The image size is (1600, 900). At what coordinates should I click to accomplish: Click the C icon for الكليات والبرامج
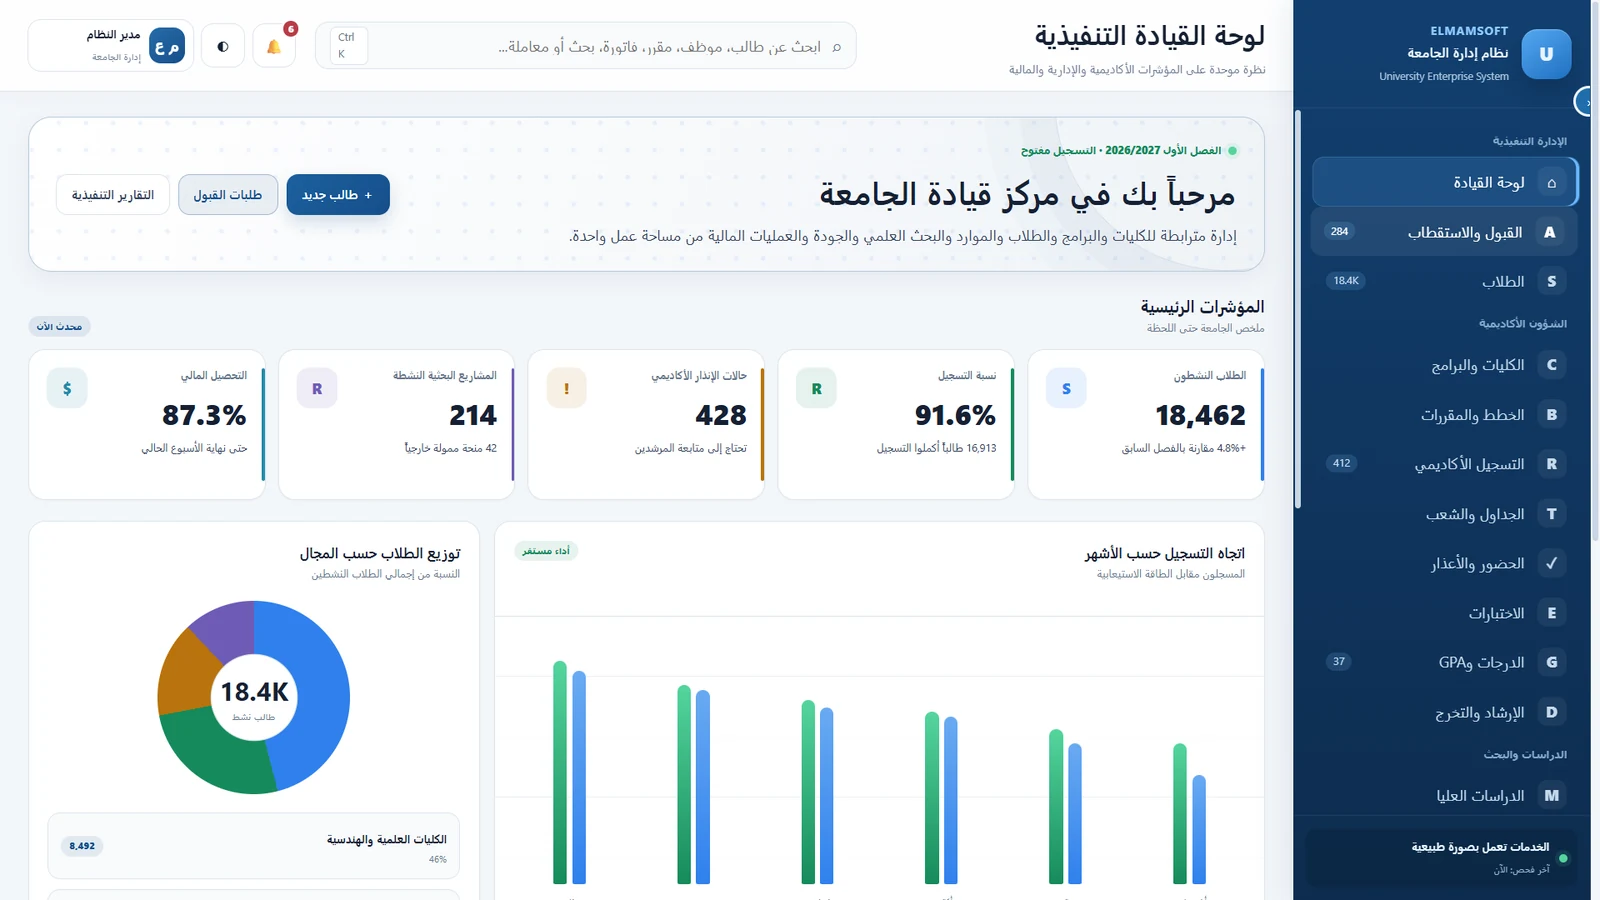tap(1551, 365)
